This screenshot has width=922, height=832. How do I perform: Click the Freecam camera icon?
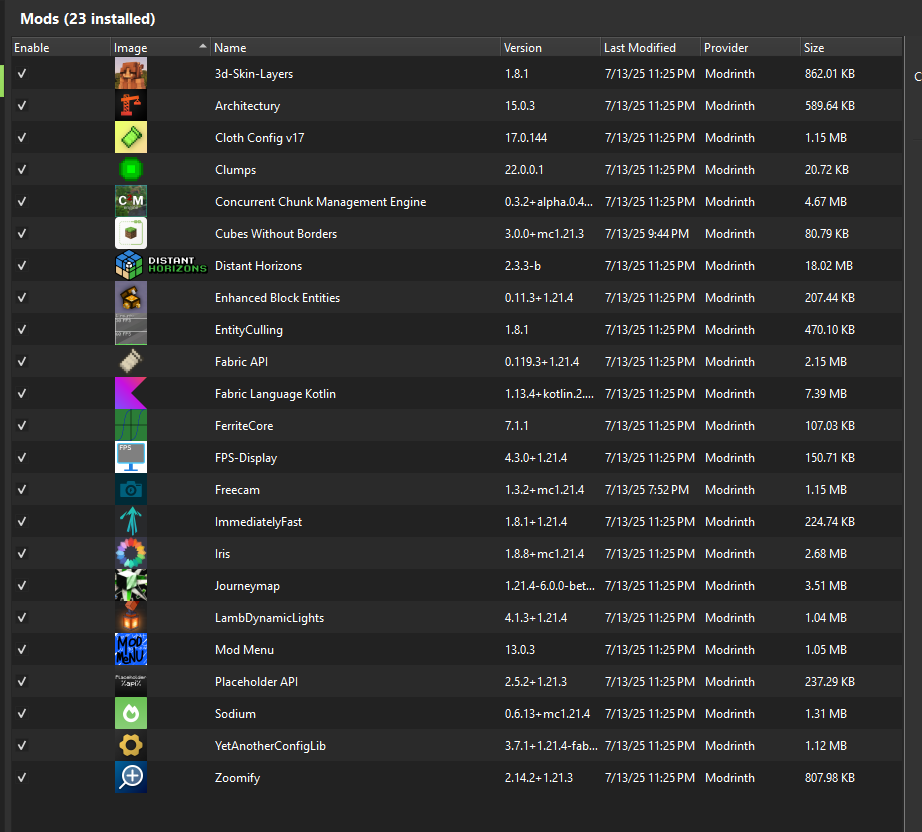point(131,489)
